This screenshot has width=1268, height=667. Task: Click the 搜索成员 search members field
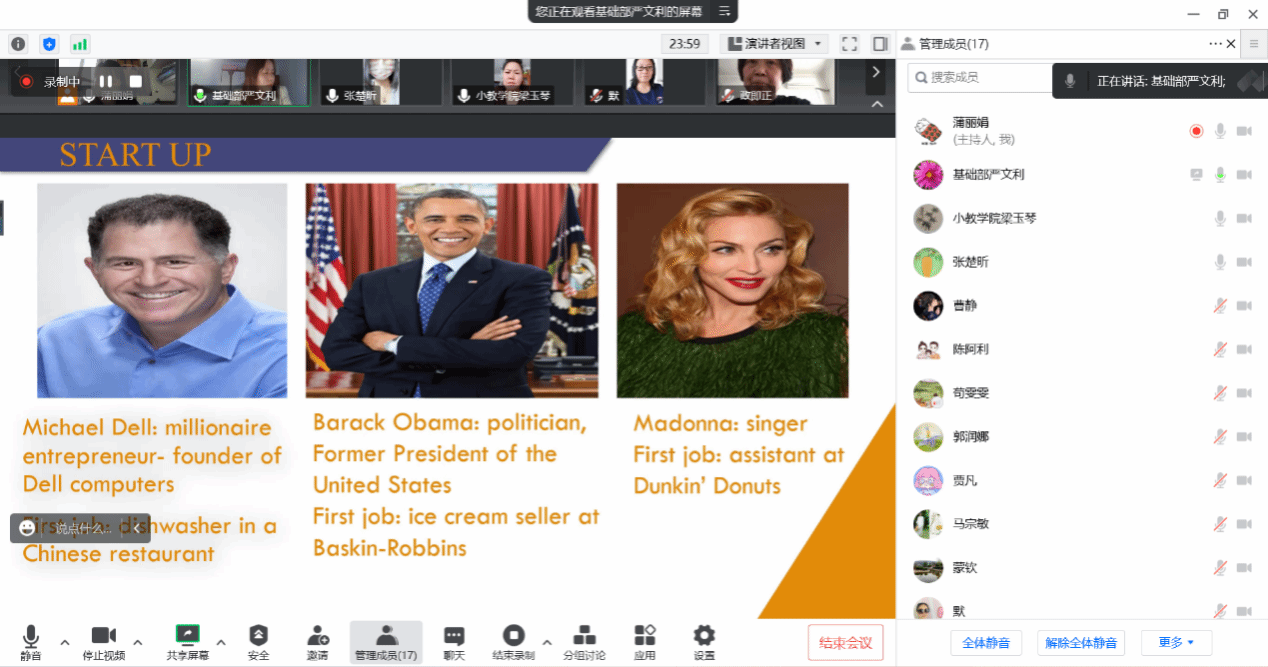[x=980, y=77]
